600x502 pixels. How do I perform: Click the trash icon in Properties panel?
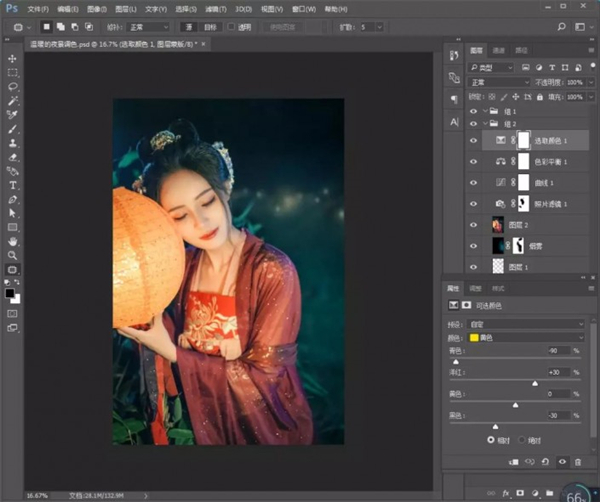[x=578, y=461]
